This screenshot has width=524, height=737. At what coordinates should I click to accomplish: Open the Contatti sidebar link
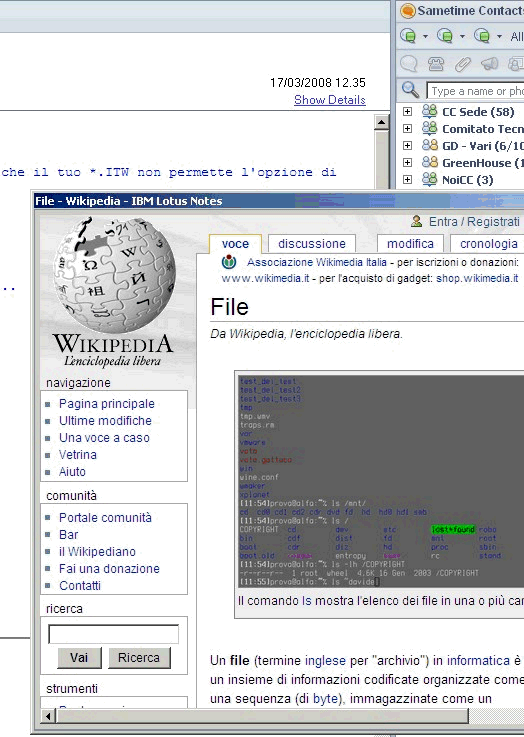coord(79,585)
